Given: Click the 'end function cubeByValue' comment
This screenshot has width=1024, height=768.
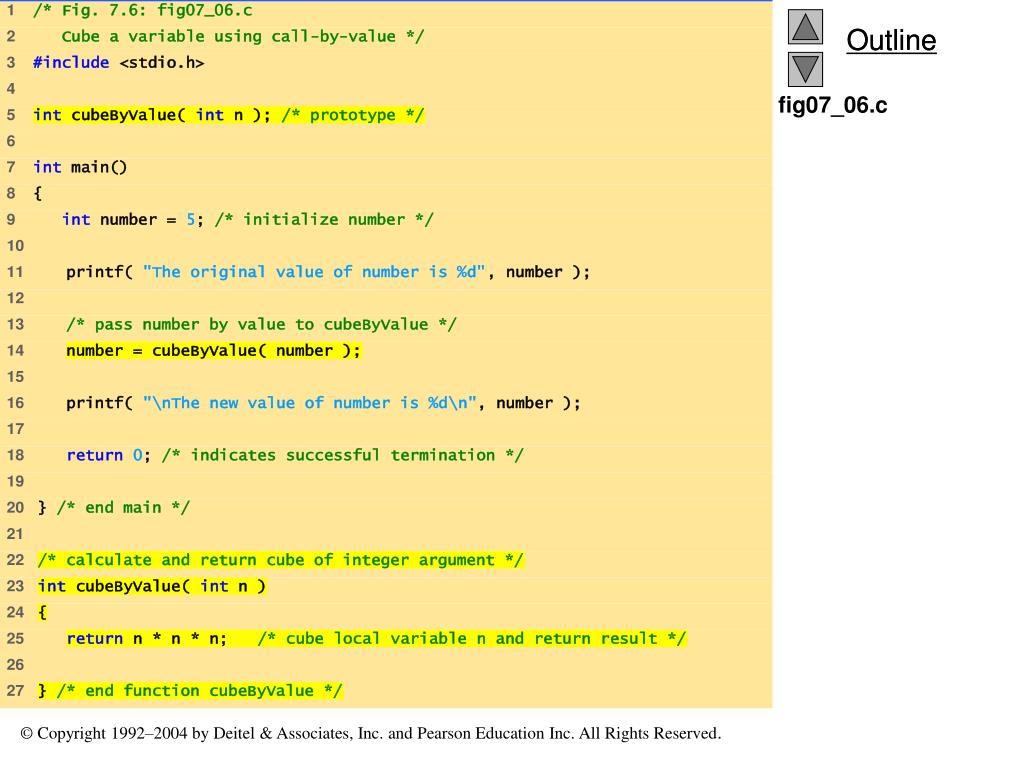Looking at the screenshot, I should [x=199, y=690].
